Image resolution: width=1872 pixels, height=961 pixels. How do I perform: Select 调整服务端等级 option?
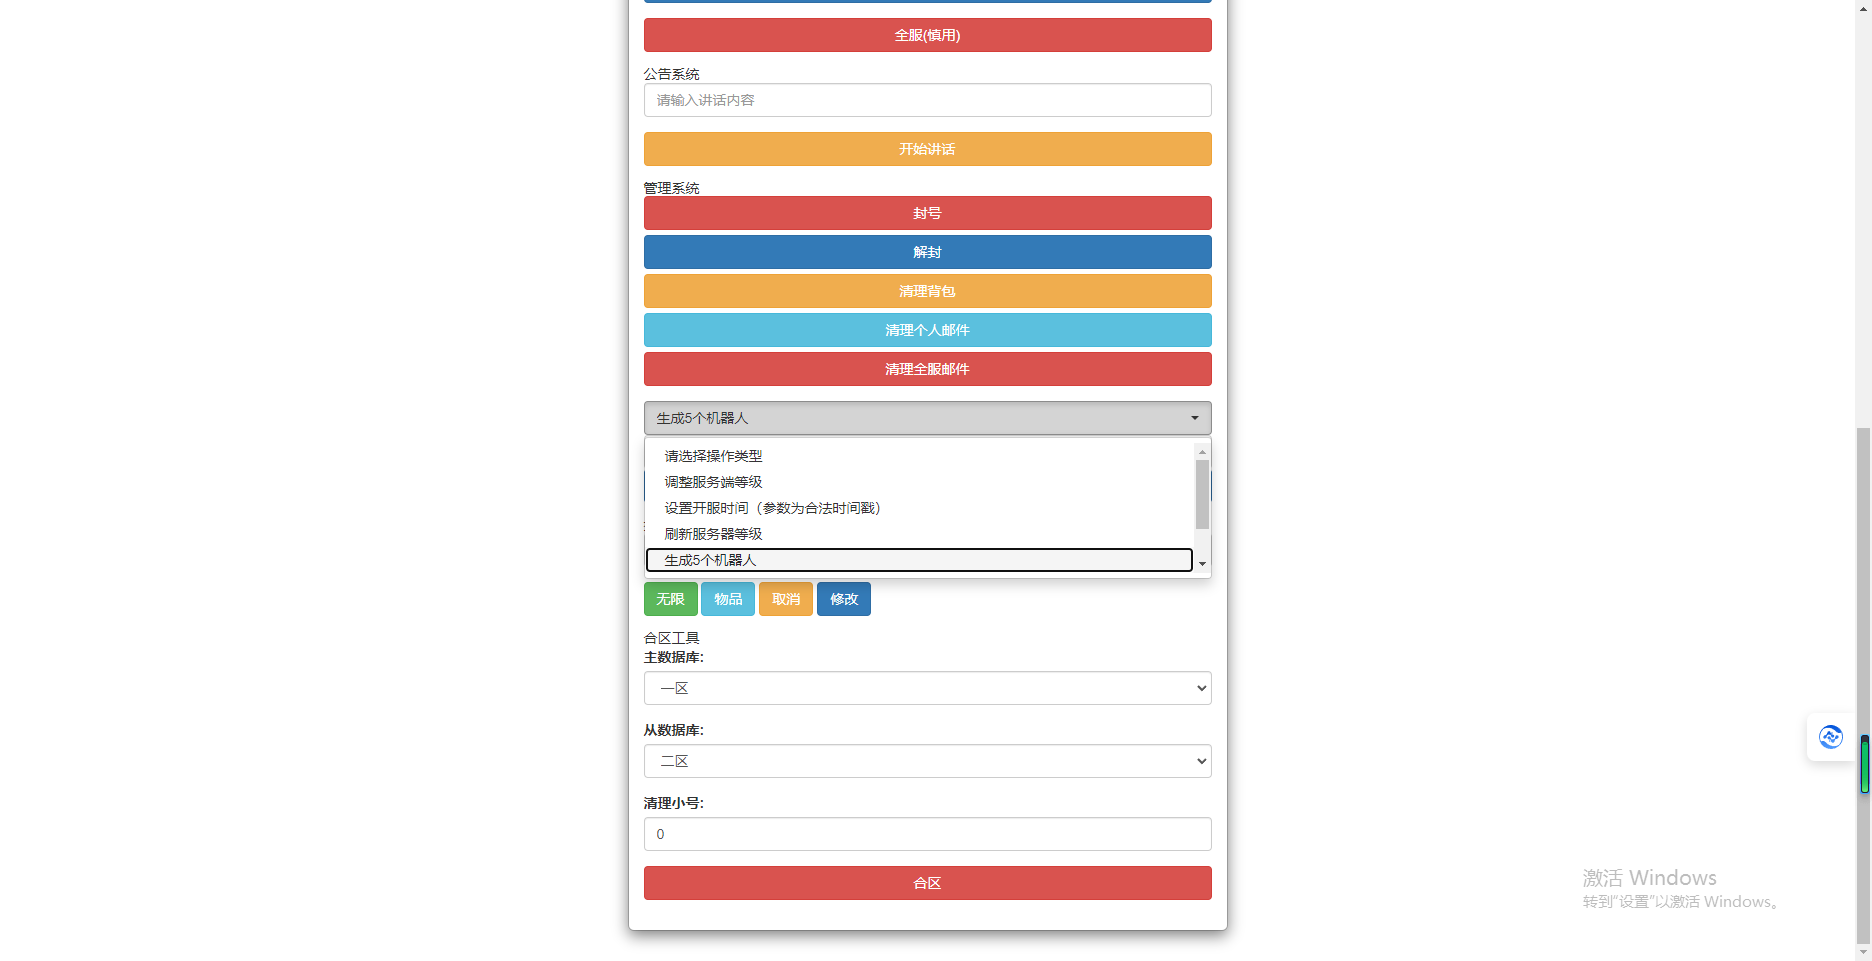pos(919,482)
